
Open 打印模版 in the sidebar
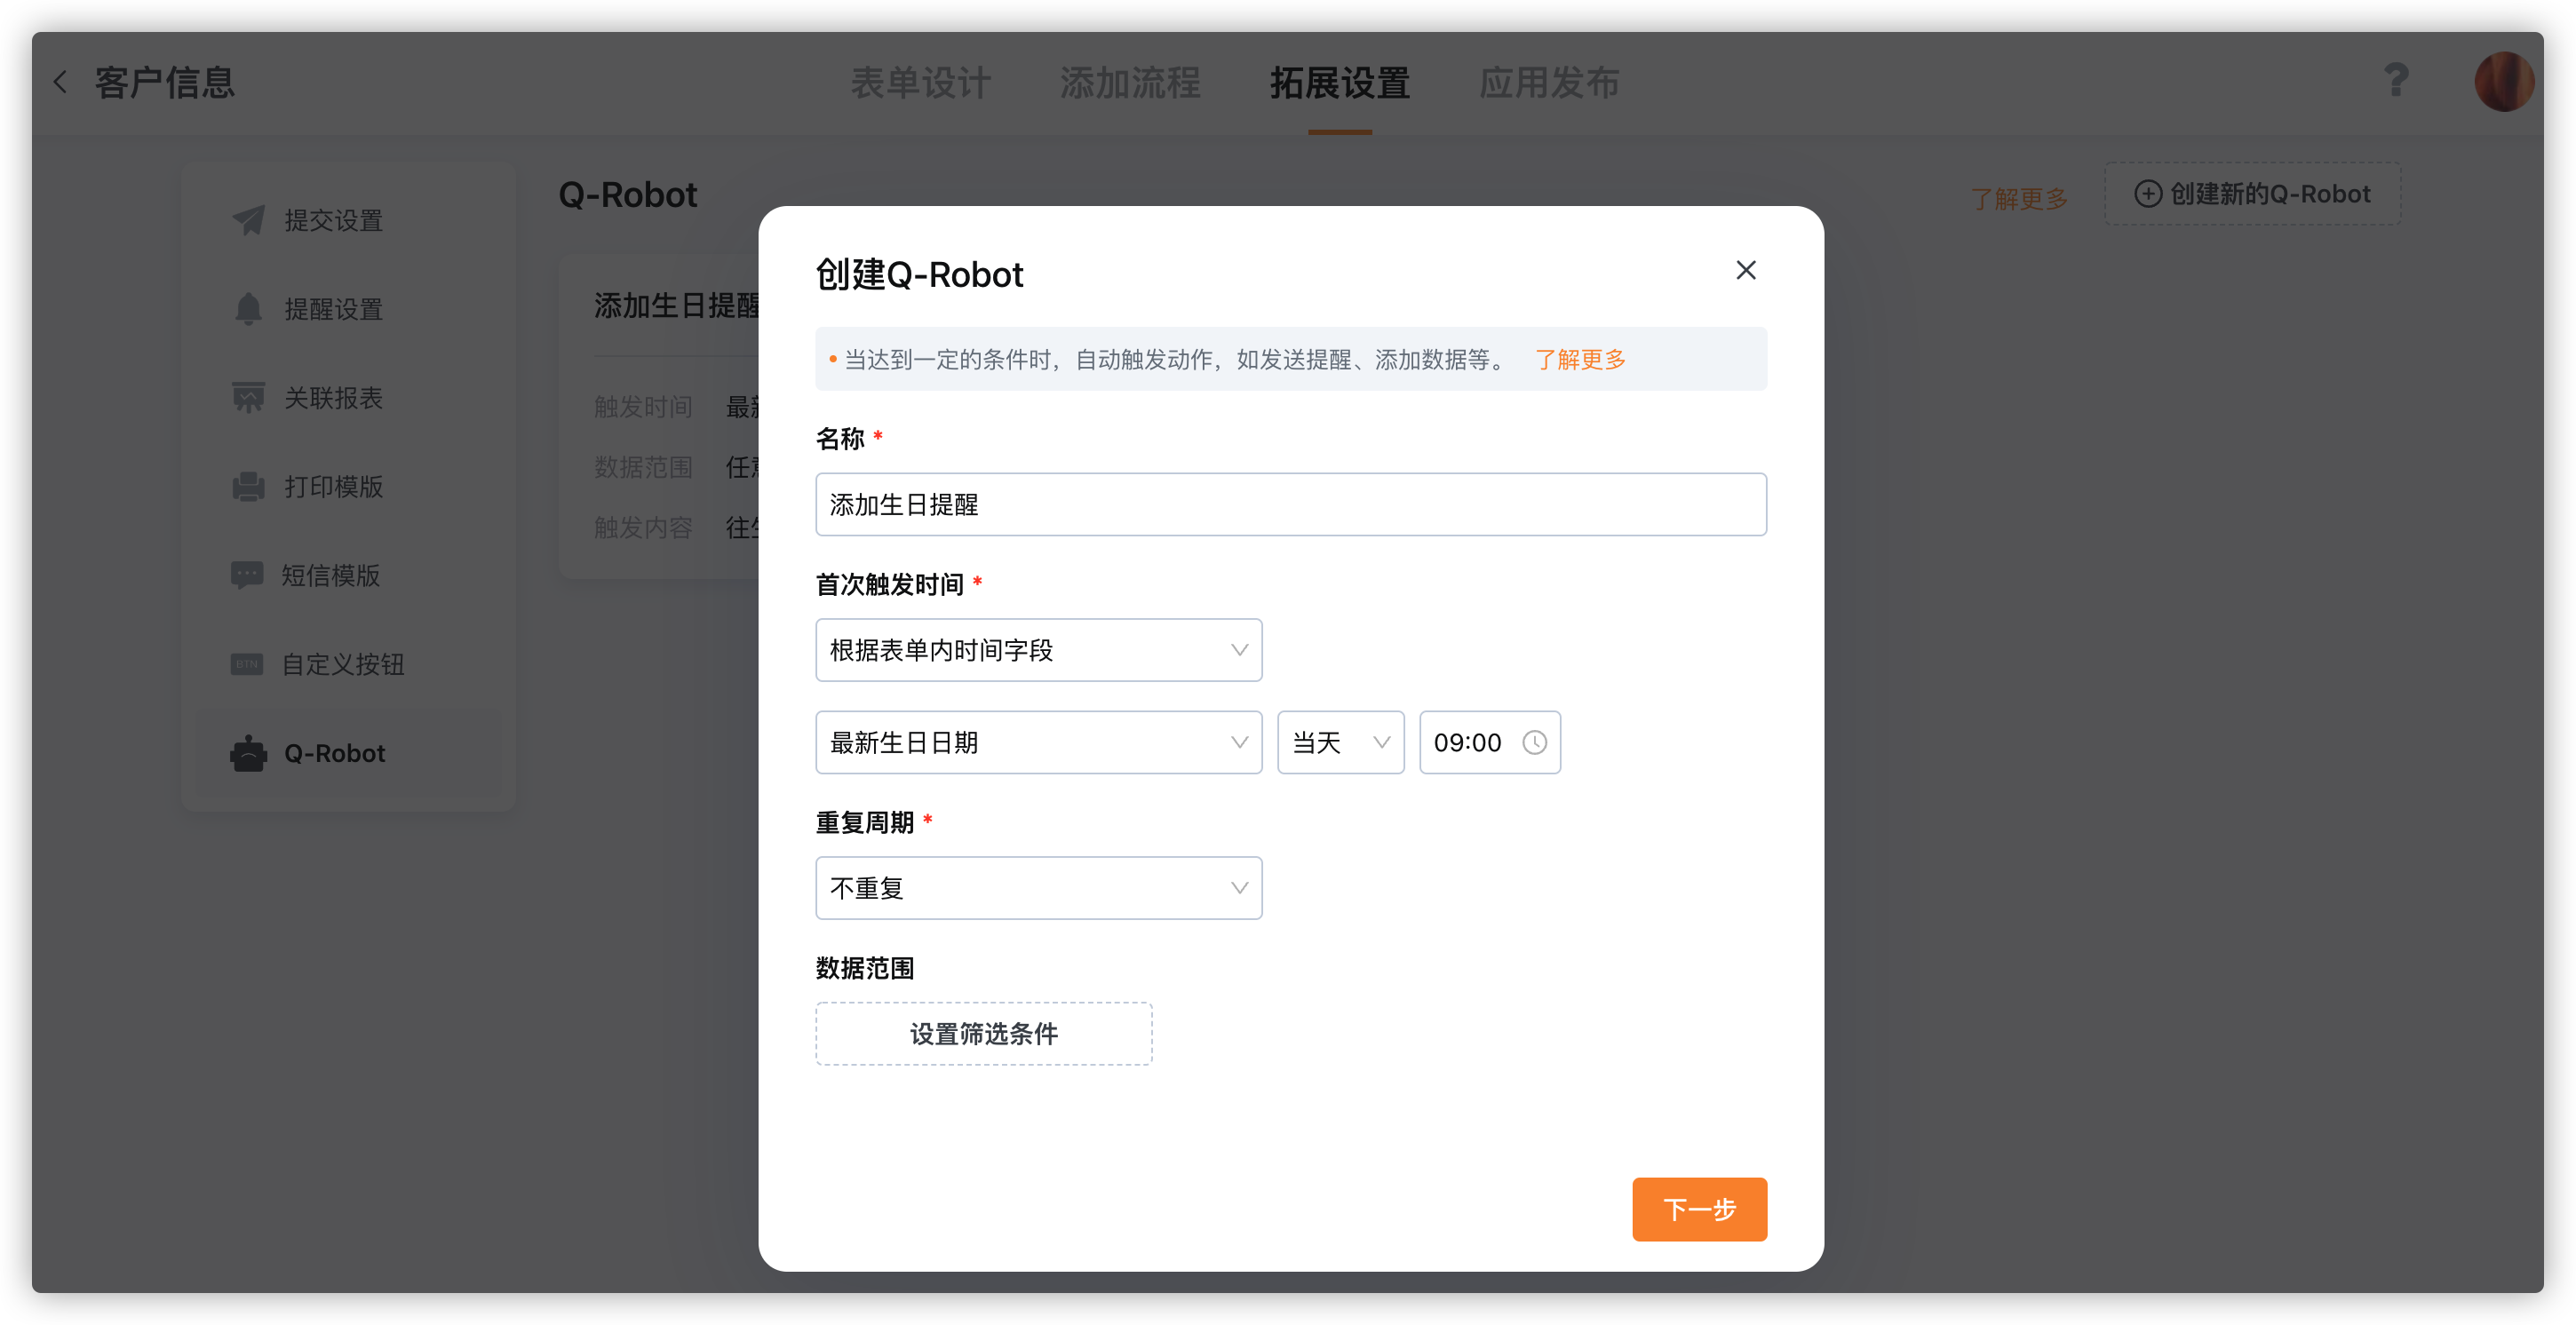(348, 487)
